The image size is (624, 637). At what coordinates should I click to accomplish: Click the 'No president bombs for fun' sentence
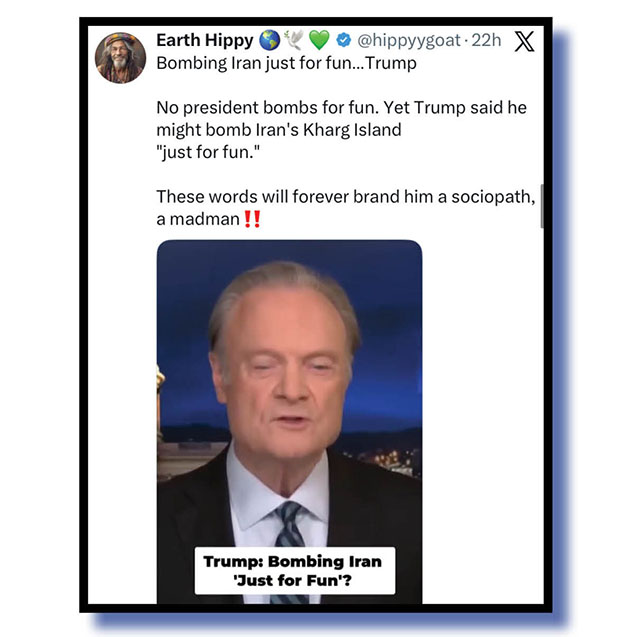click(x=268, y=108)
